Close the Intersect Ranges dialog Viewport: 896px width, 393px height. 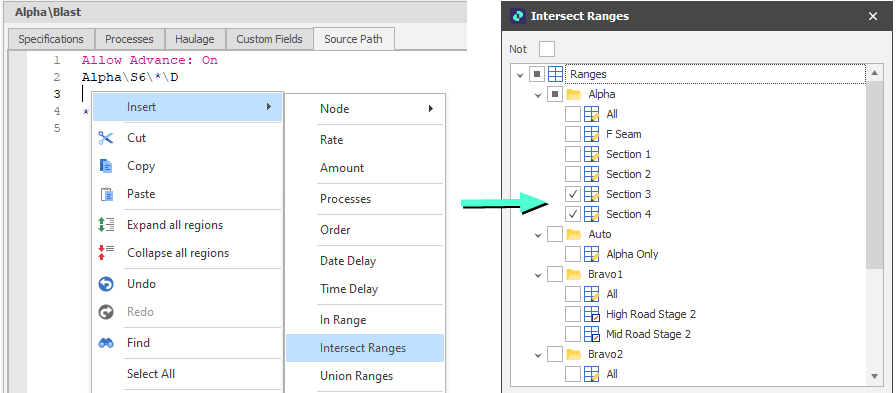pos(873,16)
